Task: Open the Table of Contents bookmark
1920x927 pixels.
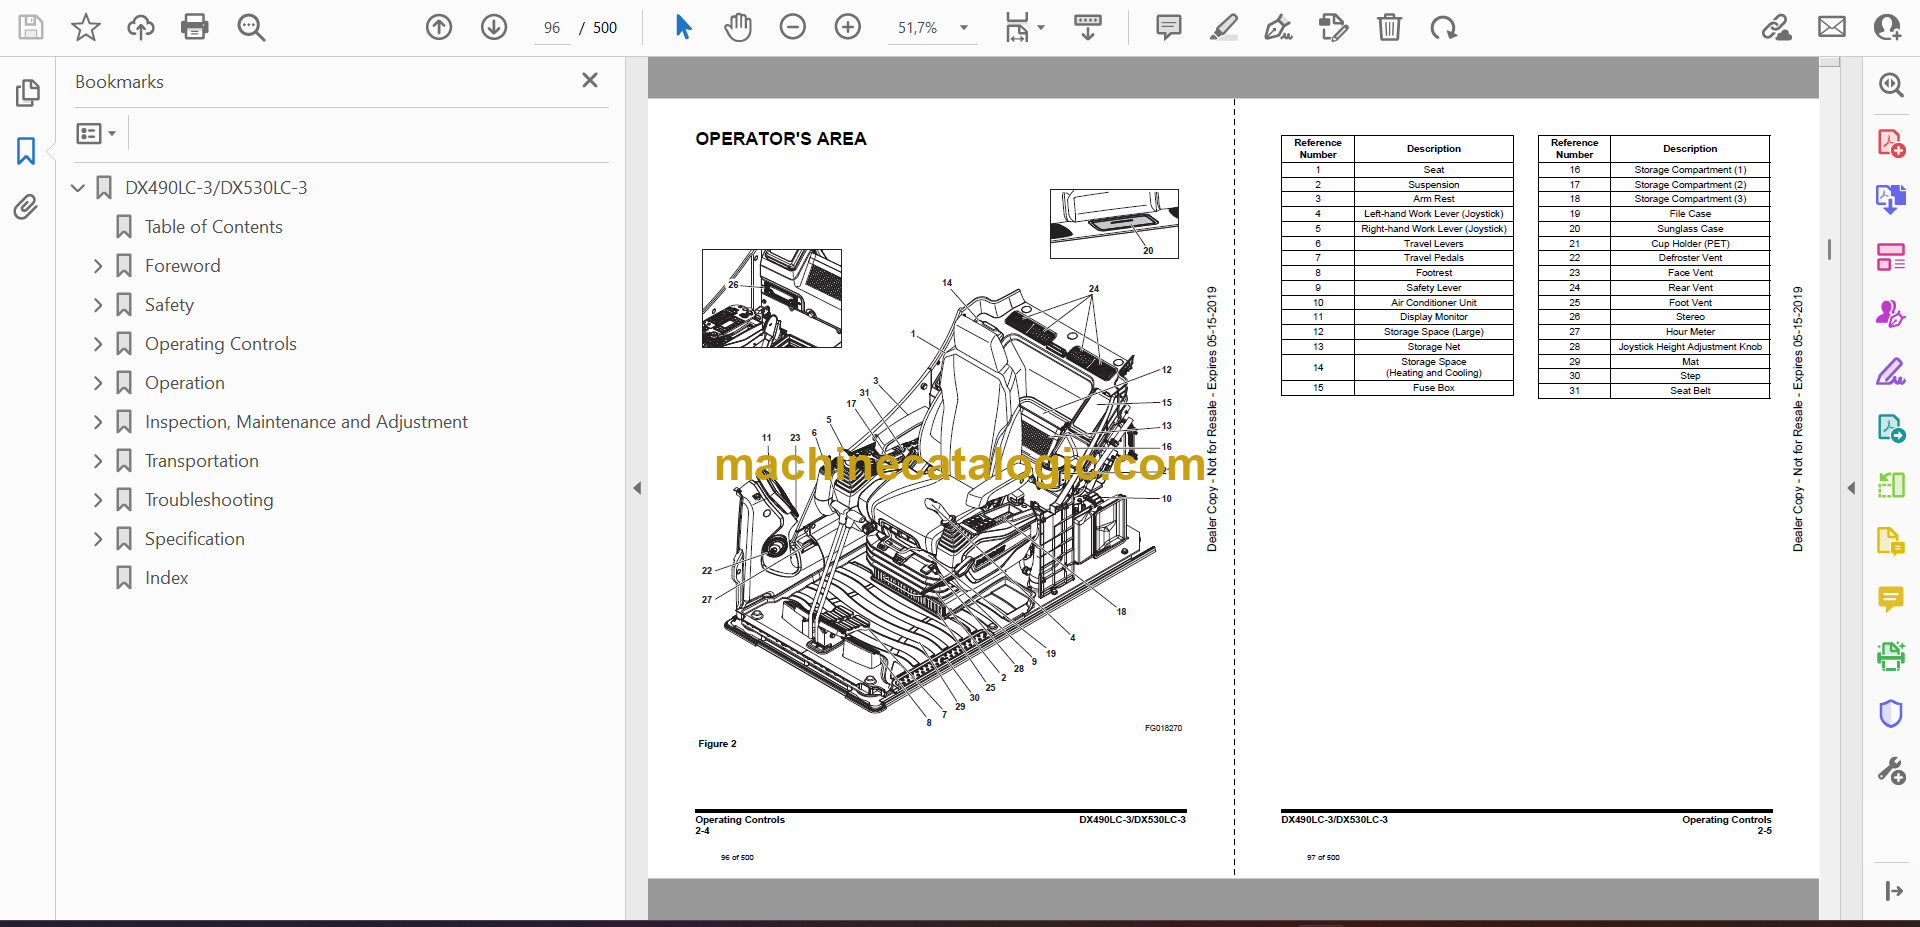Action: pos(213,227)
